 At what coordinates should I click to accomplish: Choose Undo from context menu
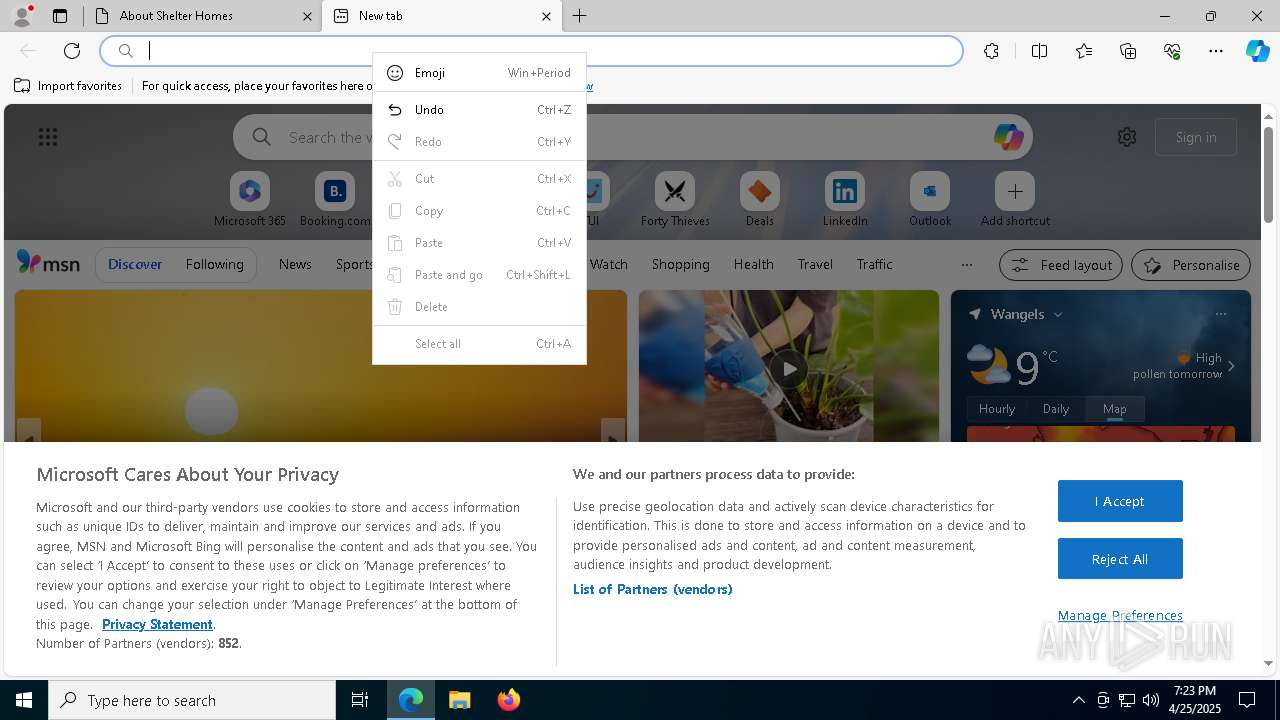pos(479,110)
